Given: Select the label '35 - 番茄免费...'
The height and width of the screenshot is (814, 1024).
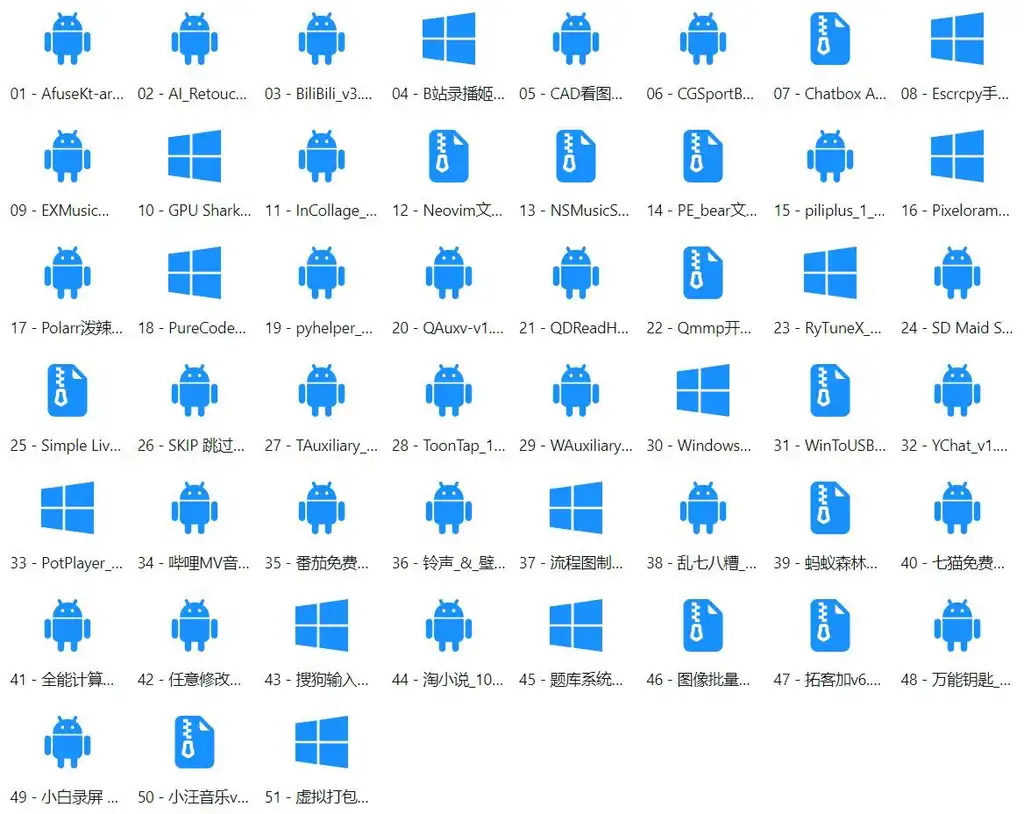Looking at the screenshot, I should (x=317, y=563).
